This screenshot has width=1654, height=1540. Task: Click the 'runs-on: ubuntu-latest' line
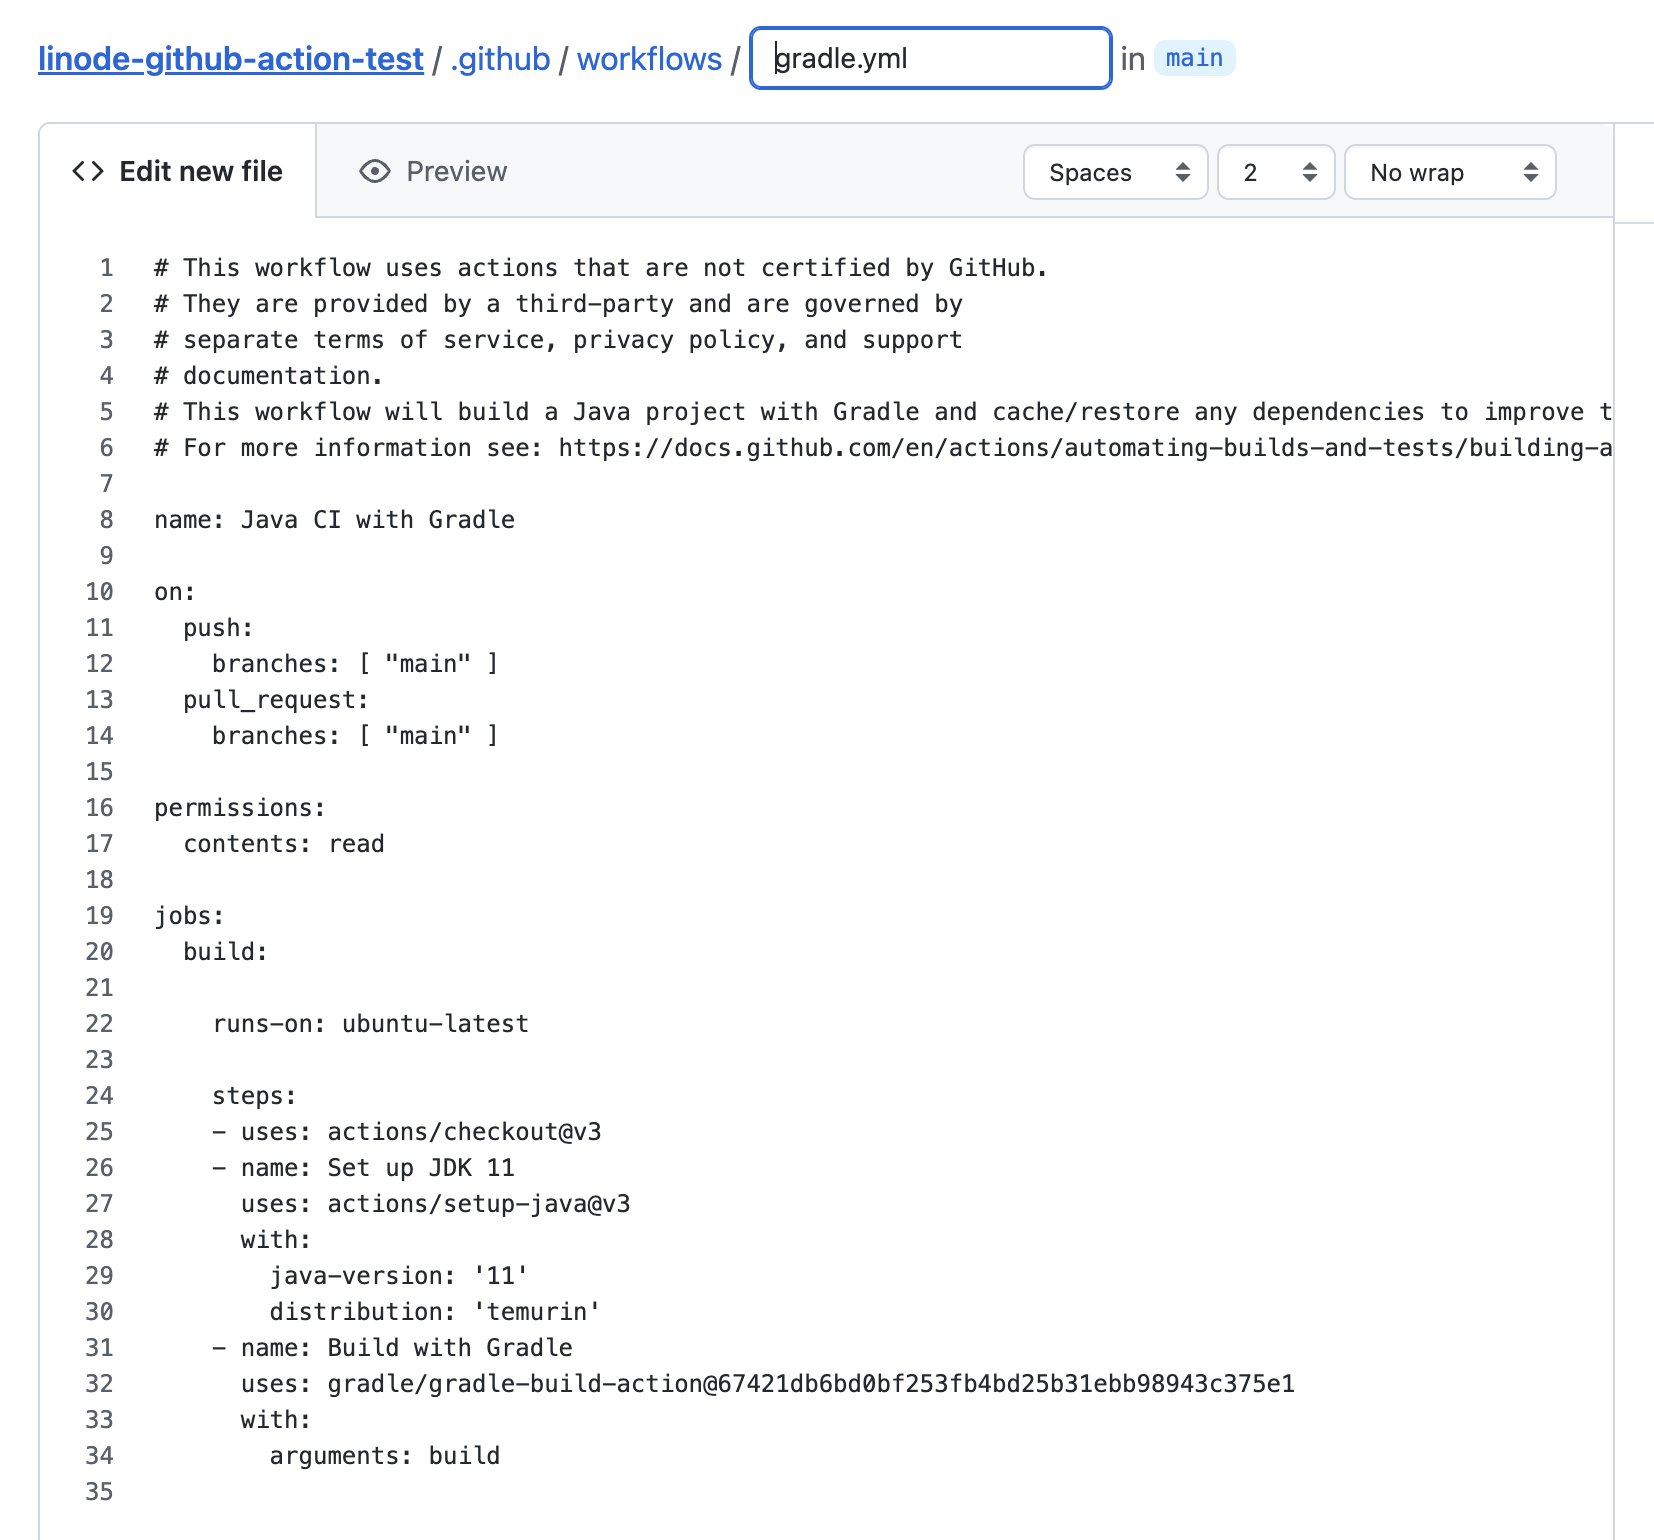(370, 1024)
